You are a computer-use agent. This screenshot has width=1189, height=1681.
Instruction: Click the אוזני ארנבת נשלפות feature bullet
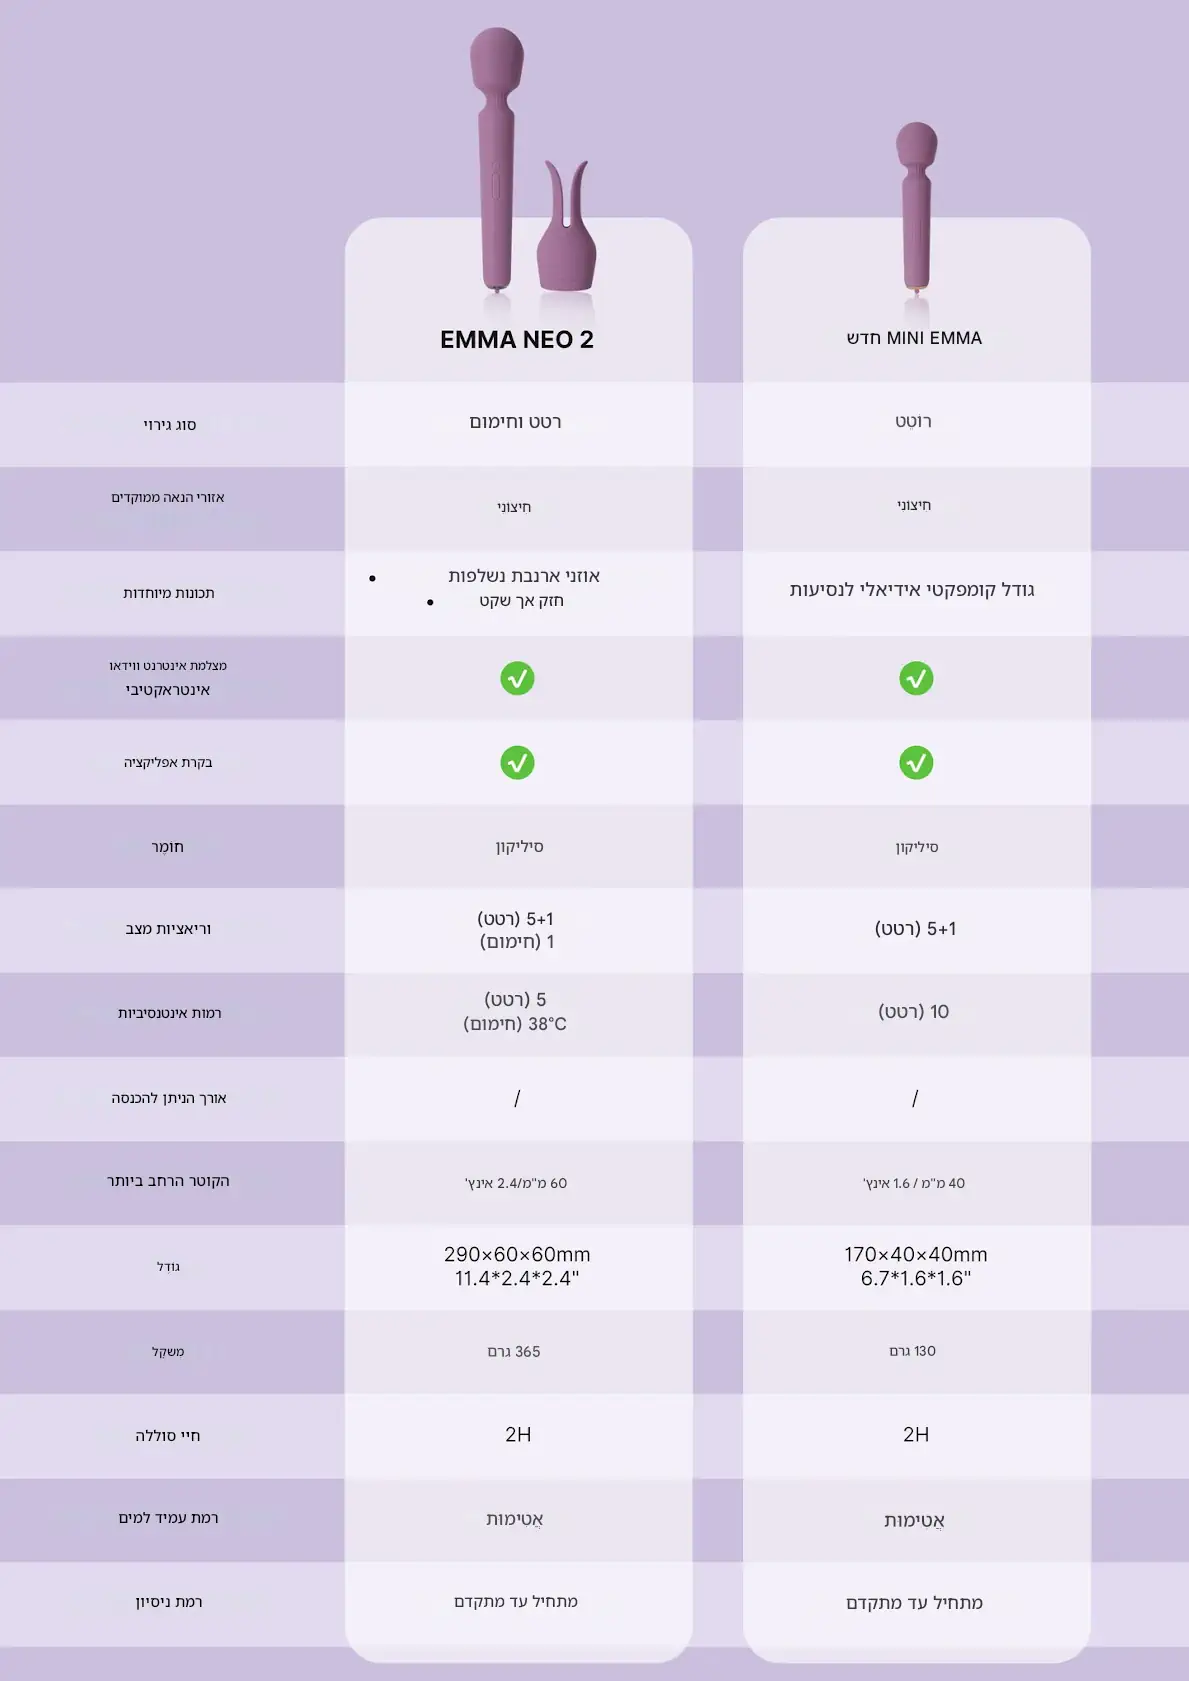coord(524,576)
